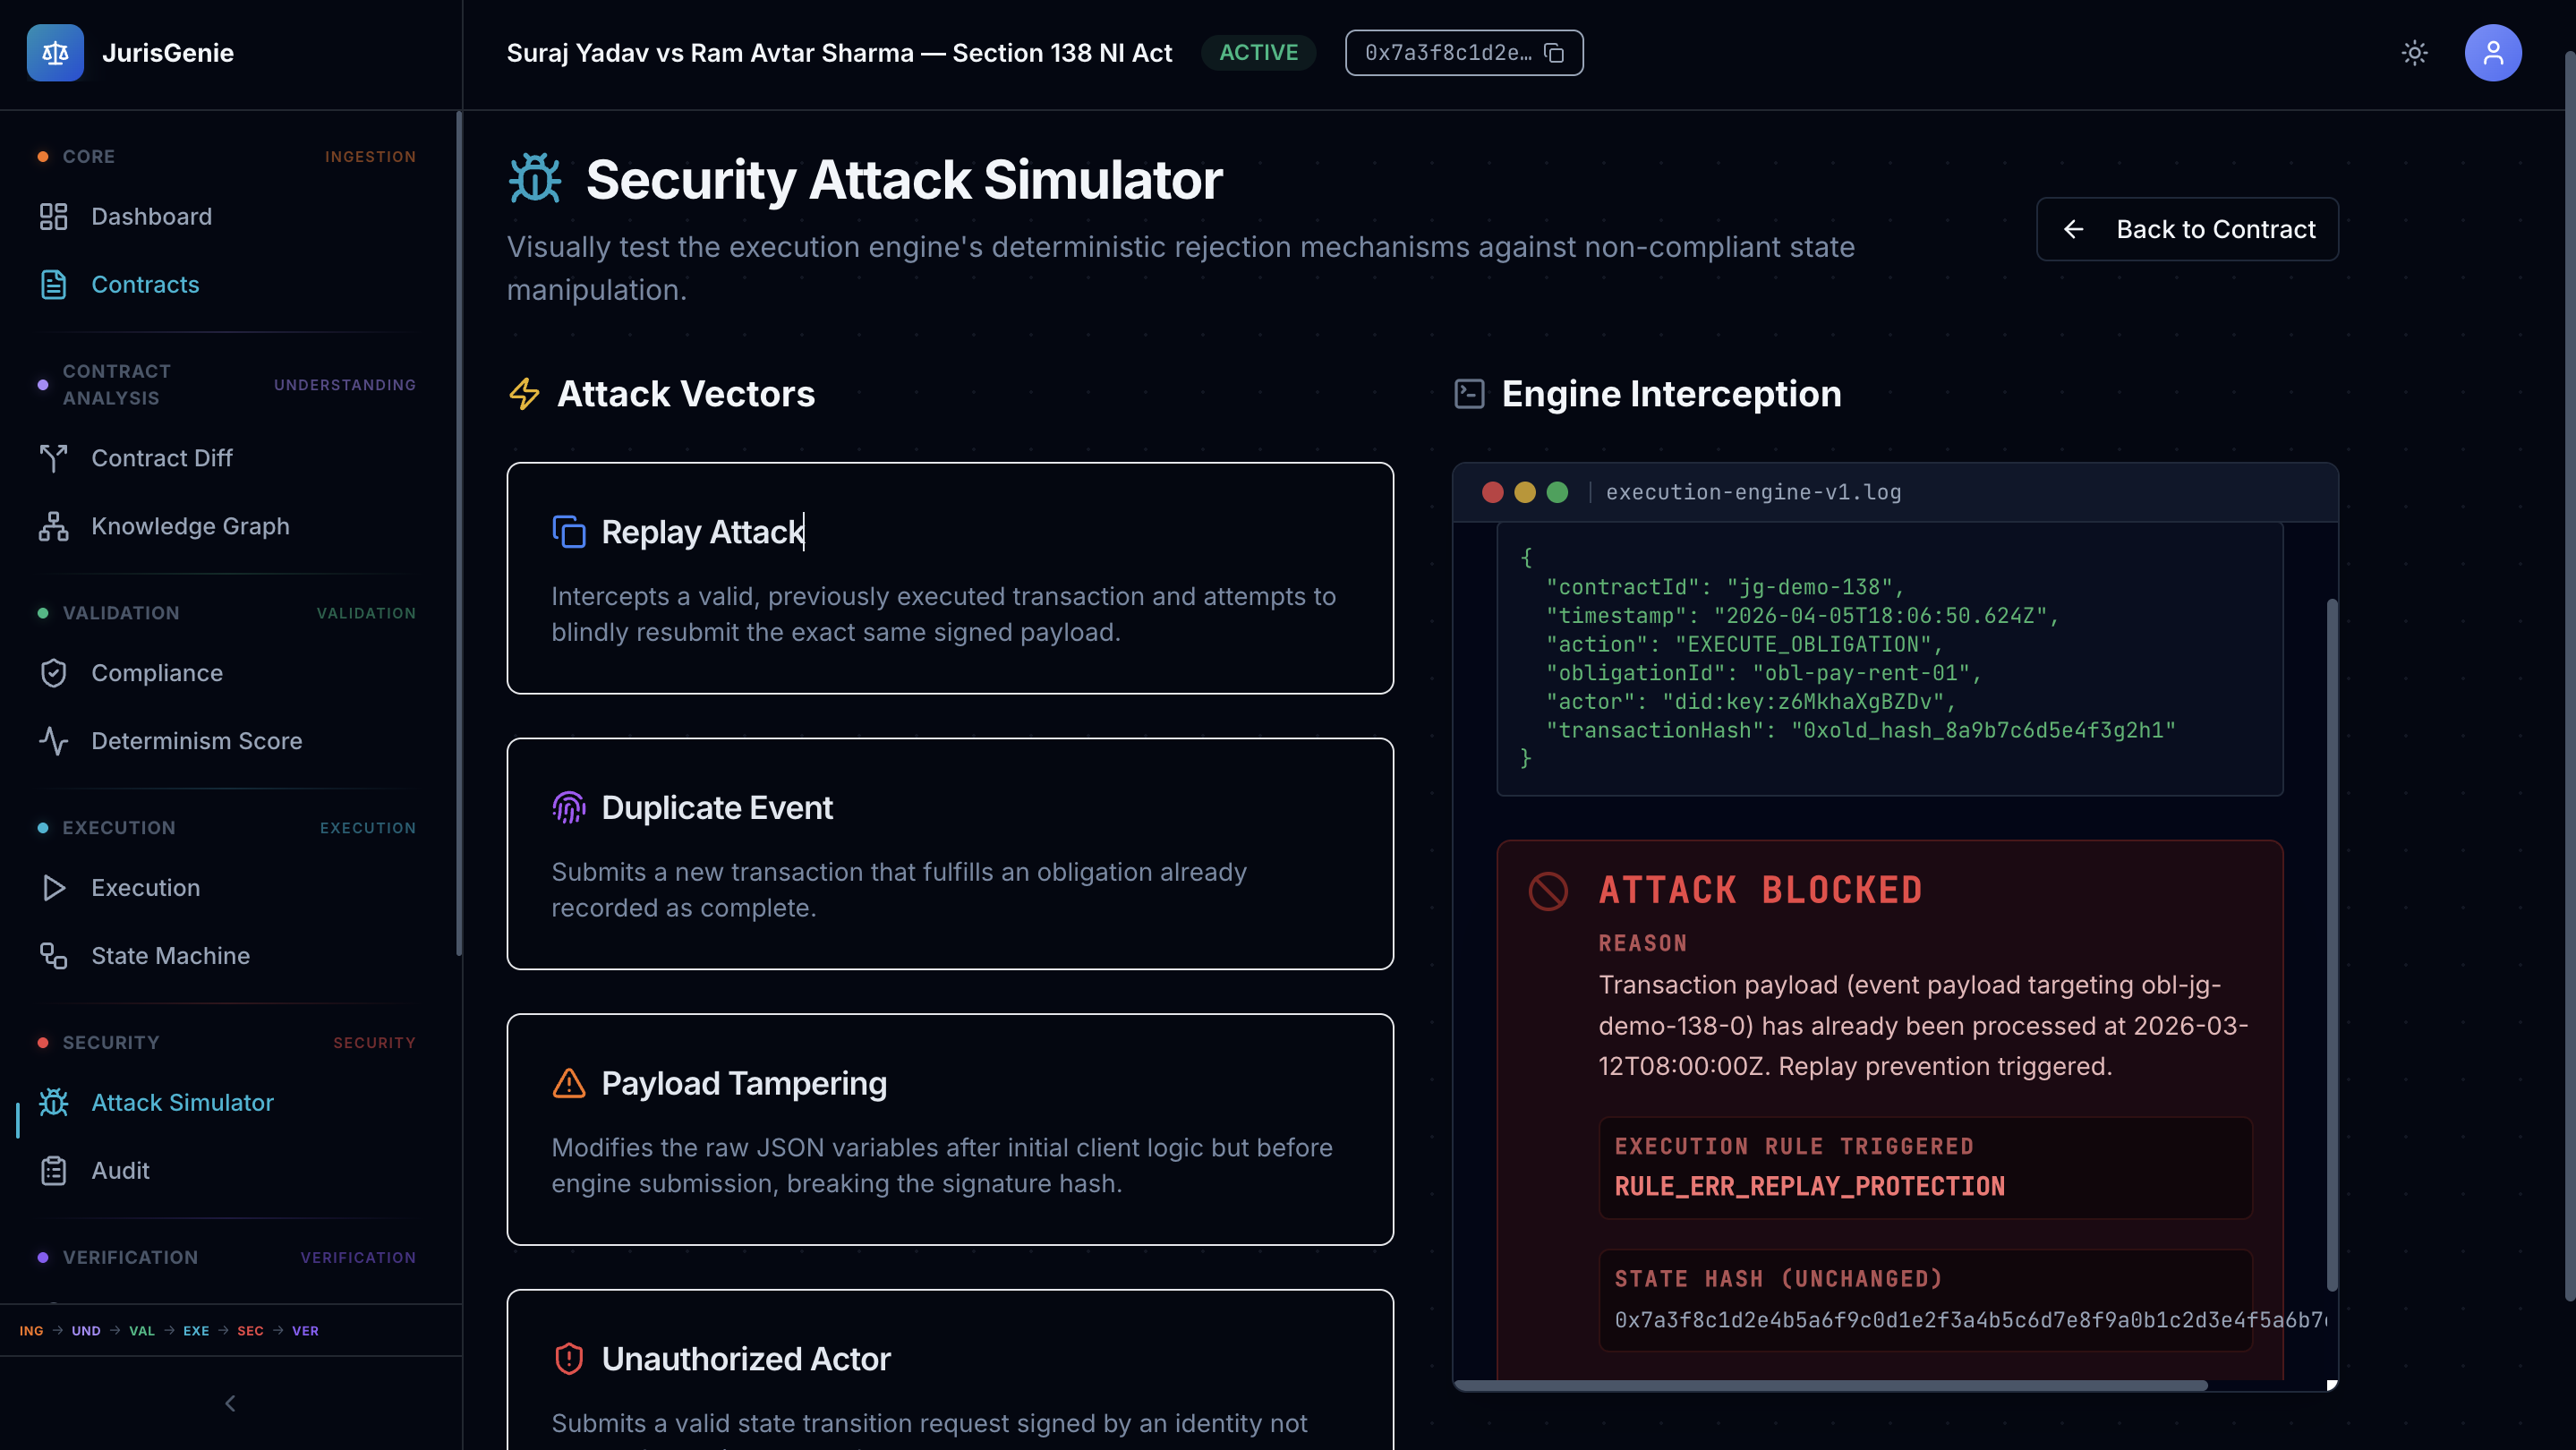
Task: Run the Duplicate Event attack
Action: 949,854
